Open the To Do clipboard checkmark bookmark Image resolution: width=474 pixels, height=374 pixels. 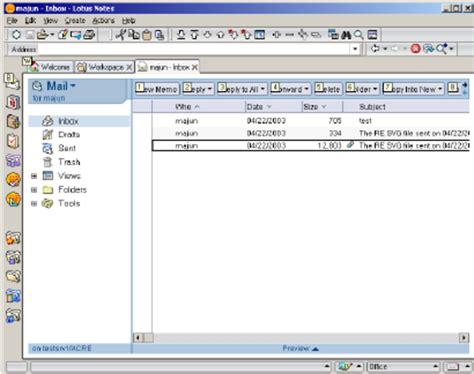tap(13, 141)
